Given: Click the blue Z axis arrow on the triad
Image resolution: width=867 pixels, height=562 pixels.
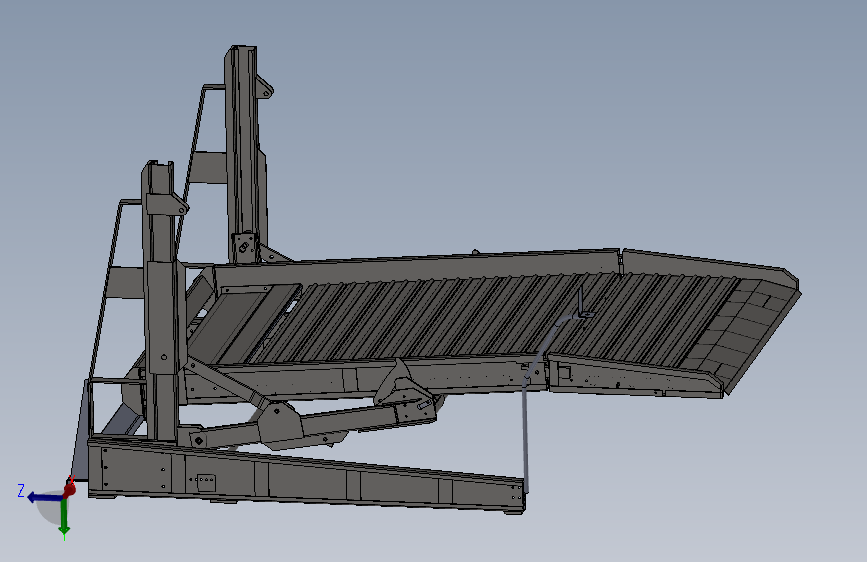Looking at the screenshot, I should coord(44,497).
